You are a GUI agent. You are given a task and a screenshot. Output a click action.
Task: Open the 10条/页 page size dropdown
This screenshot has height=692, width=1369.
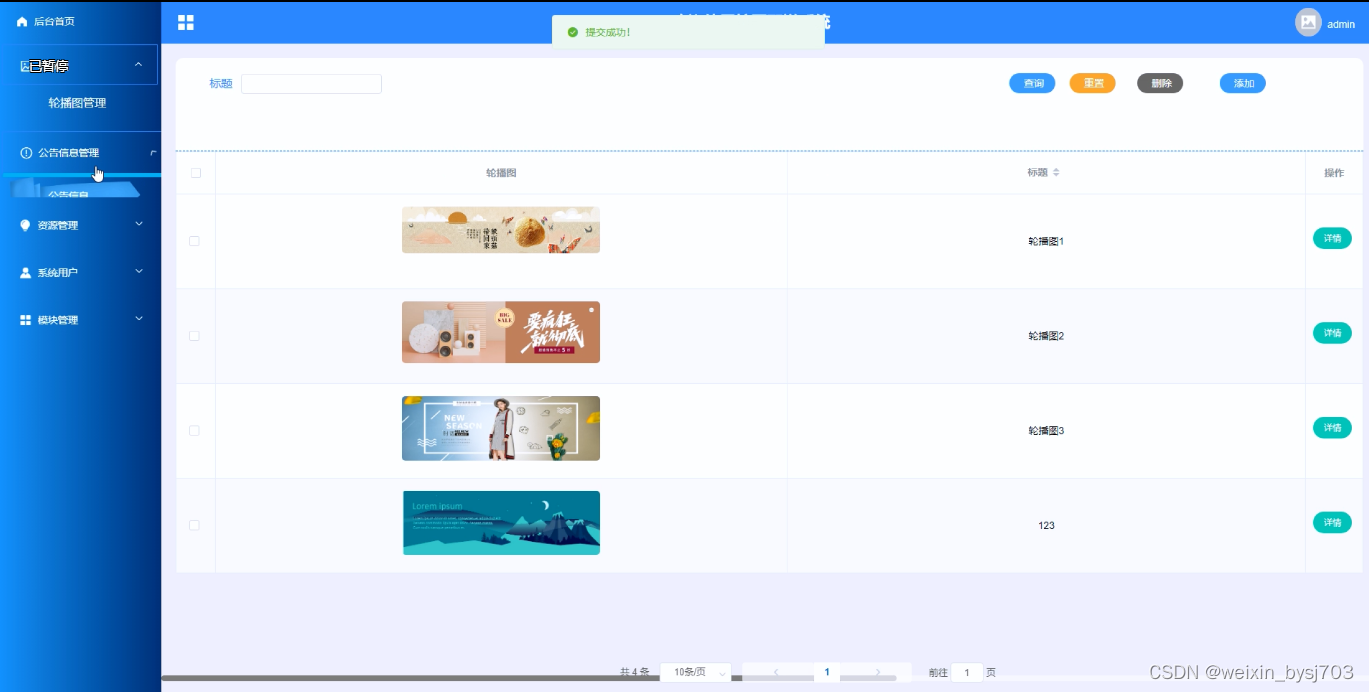click(696, 672)
